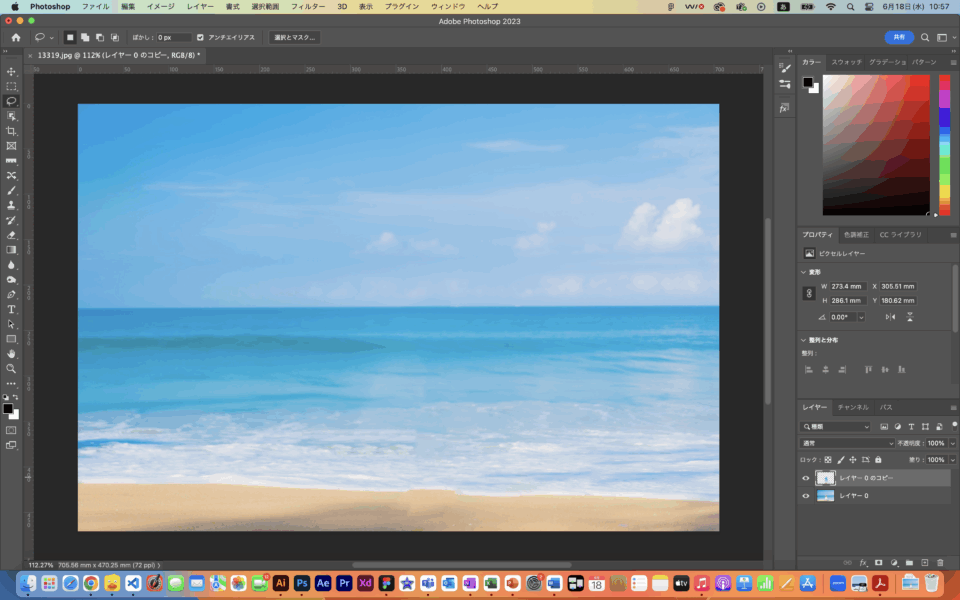The width and height of the screenshot is (960, 600).
Task: Select the Eraser tool
Action: [11, 235]
